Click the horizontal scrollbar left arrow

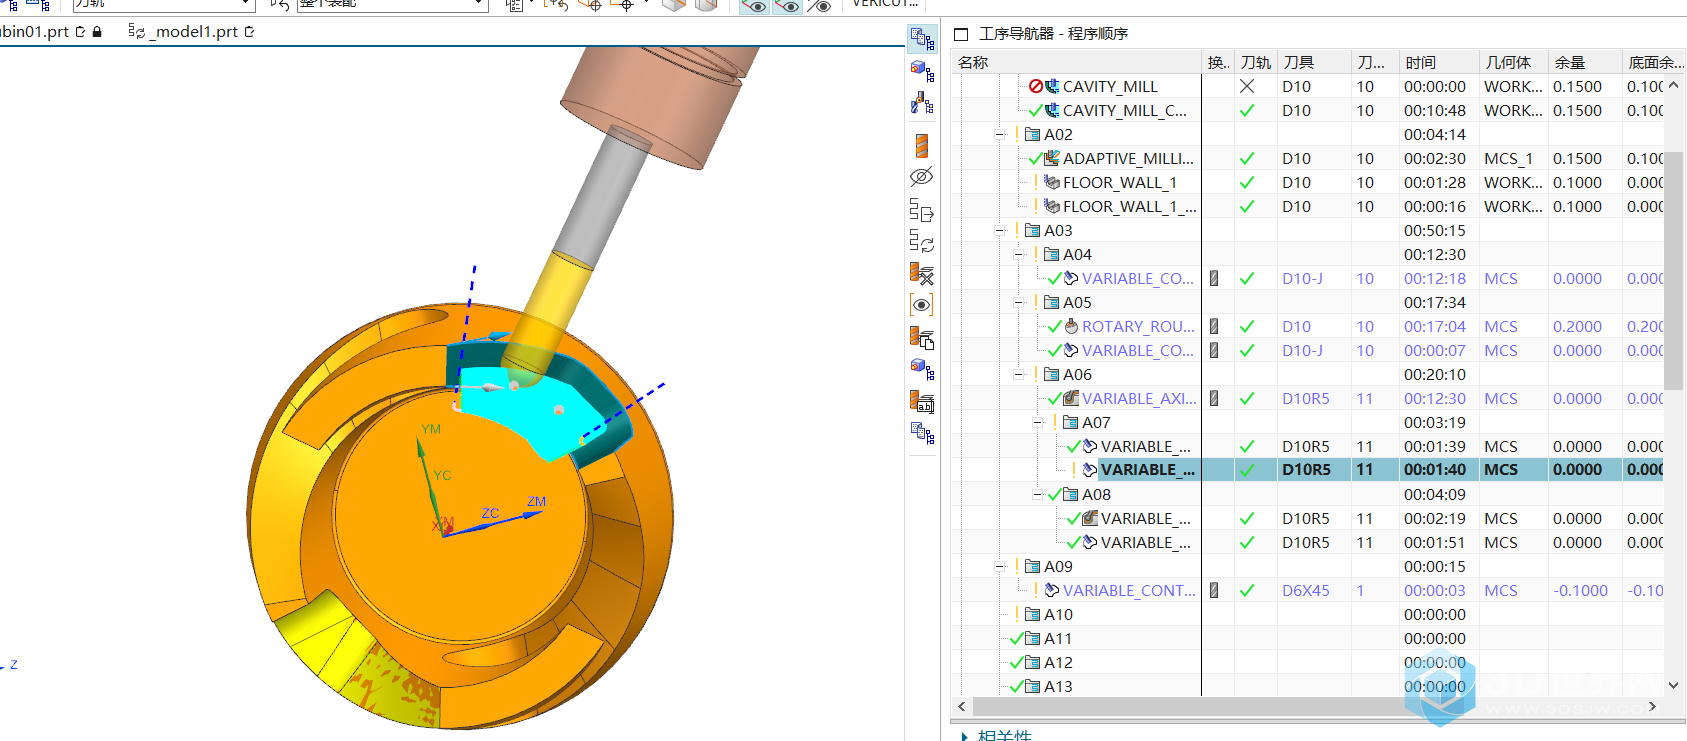click(962, 706)
